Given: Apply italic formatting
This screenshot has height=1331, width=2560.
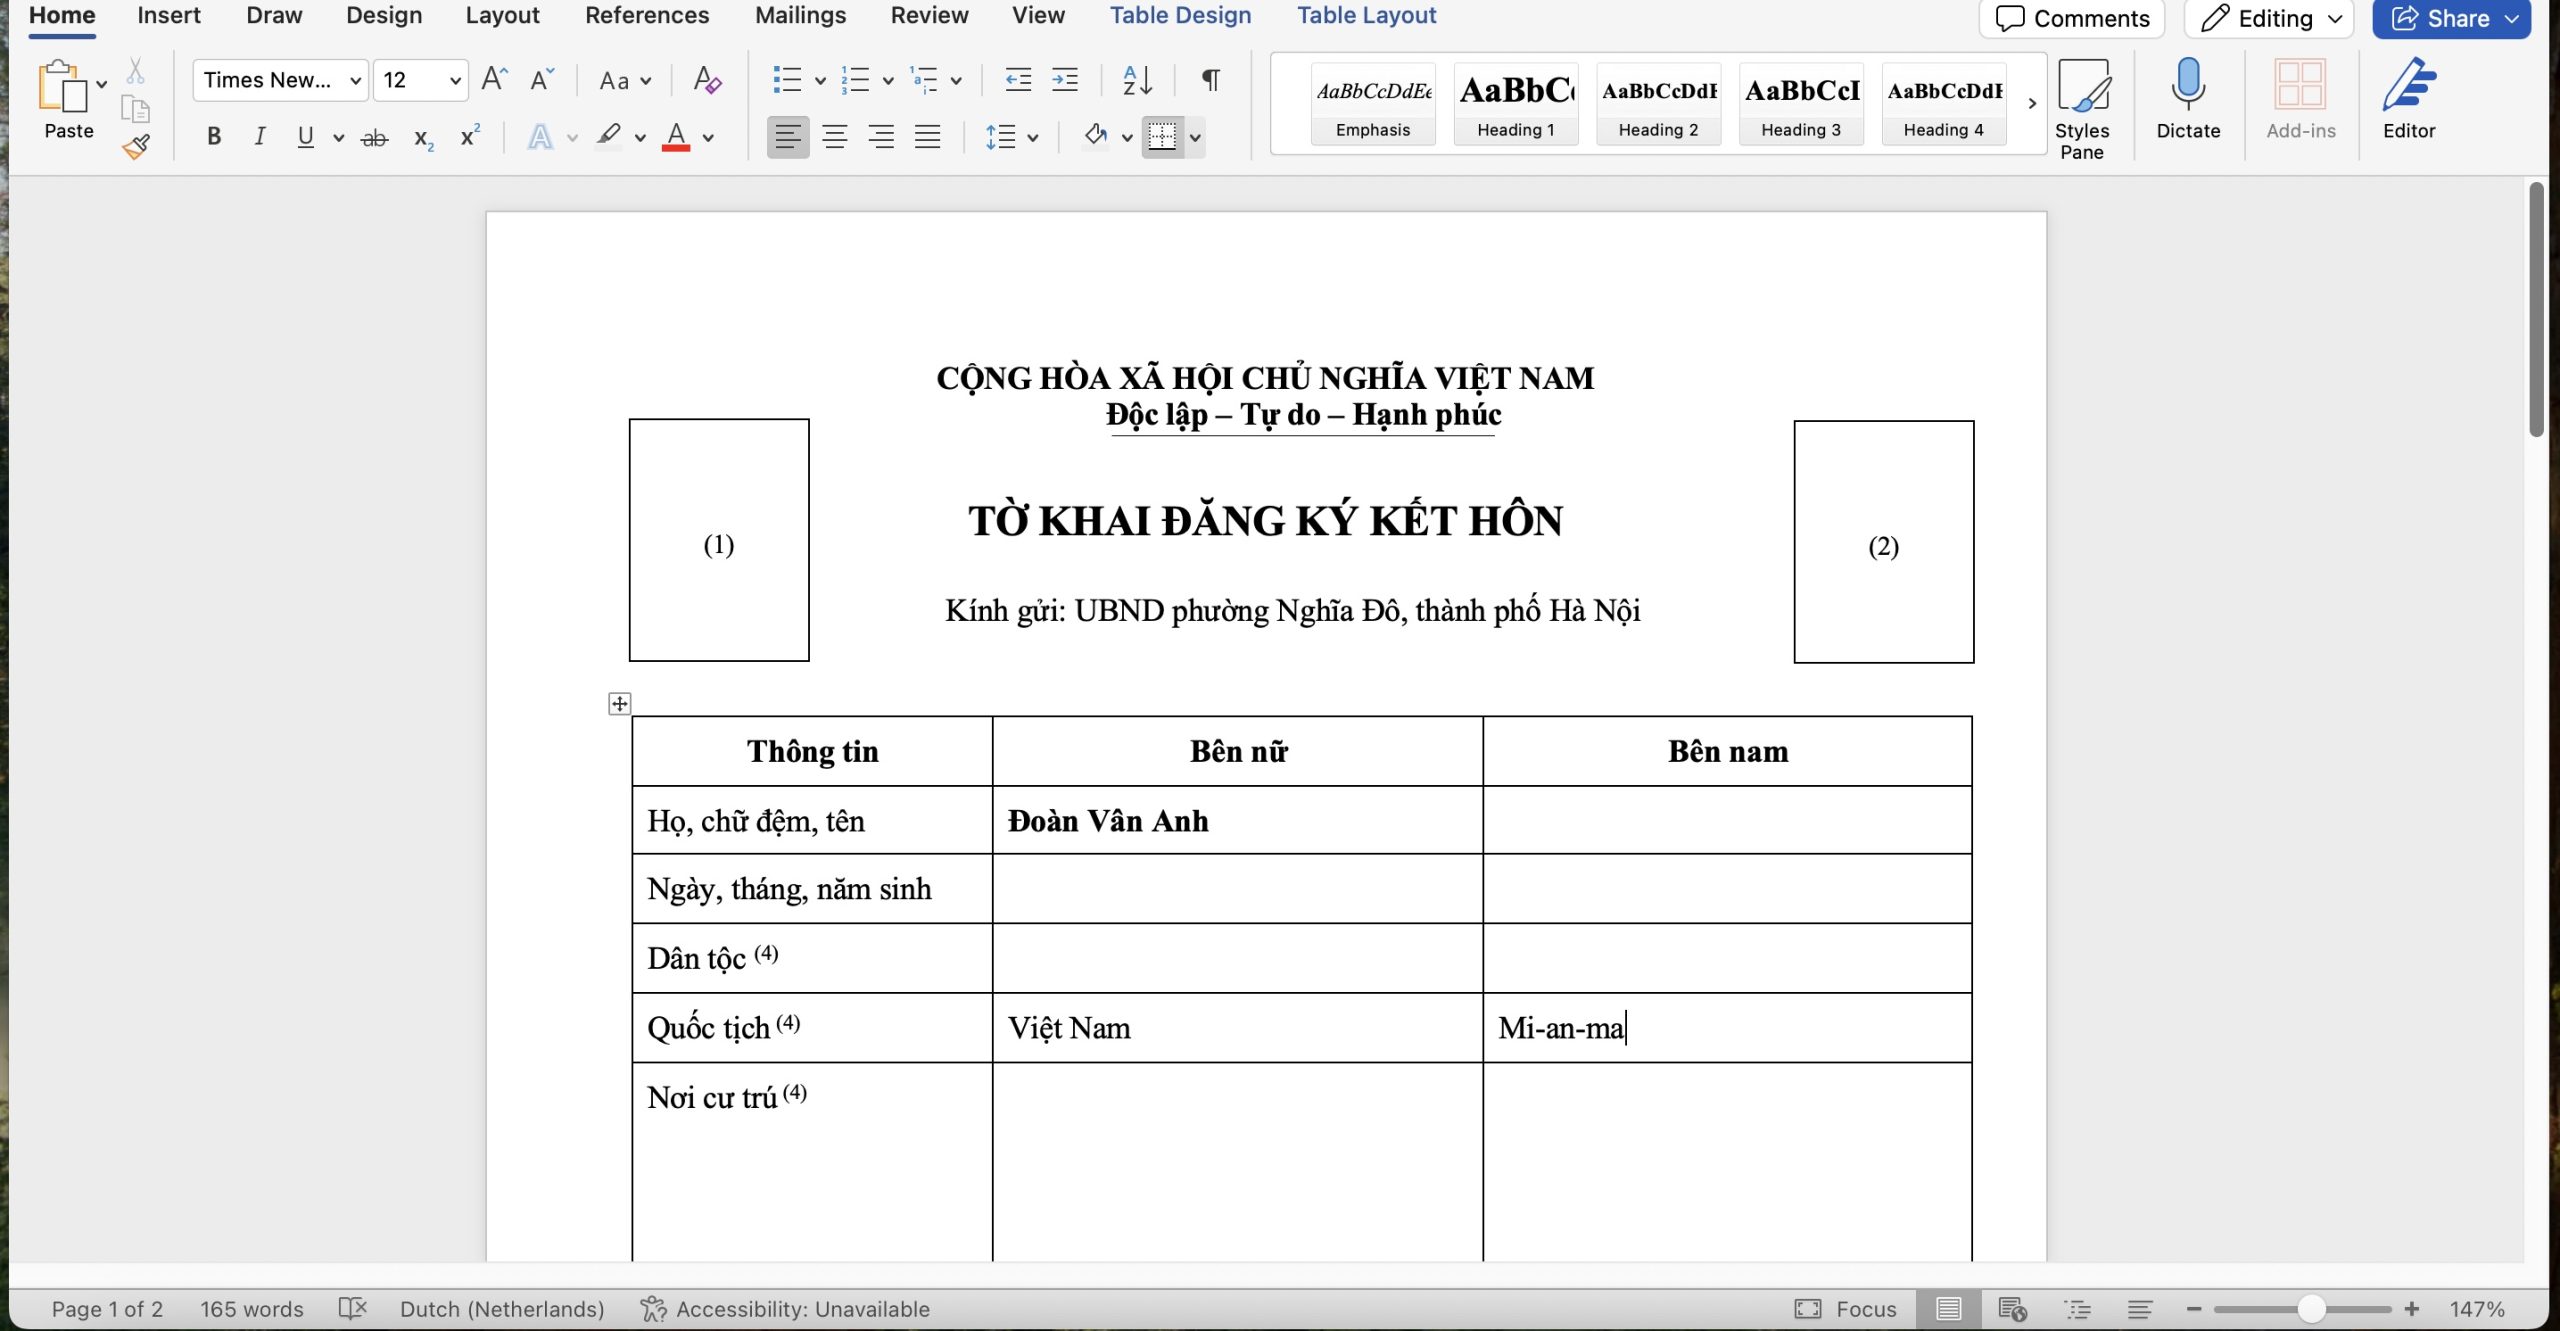Looking at the screenshot, I should pos(259,136).
